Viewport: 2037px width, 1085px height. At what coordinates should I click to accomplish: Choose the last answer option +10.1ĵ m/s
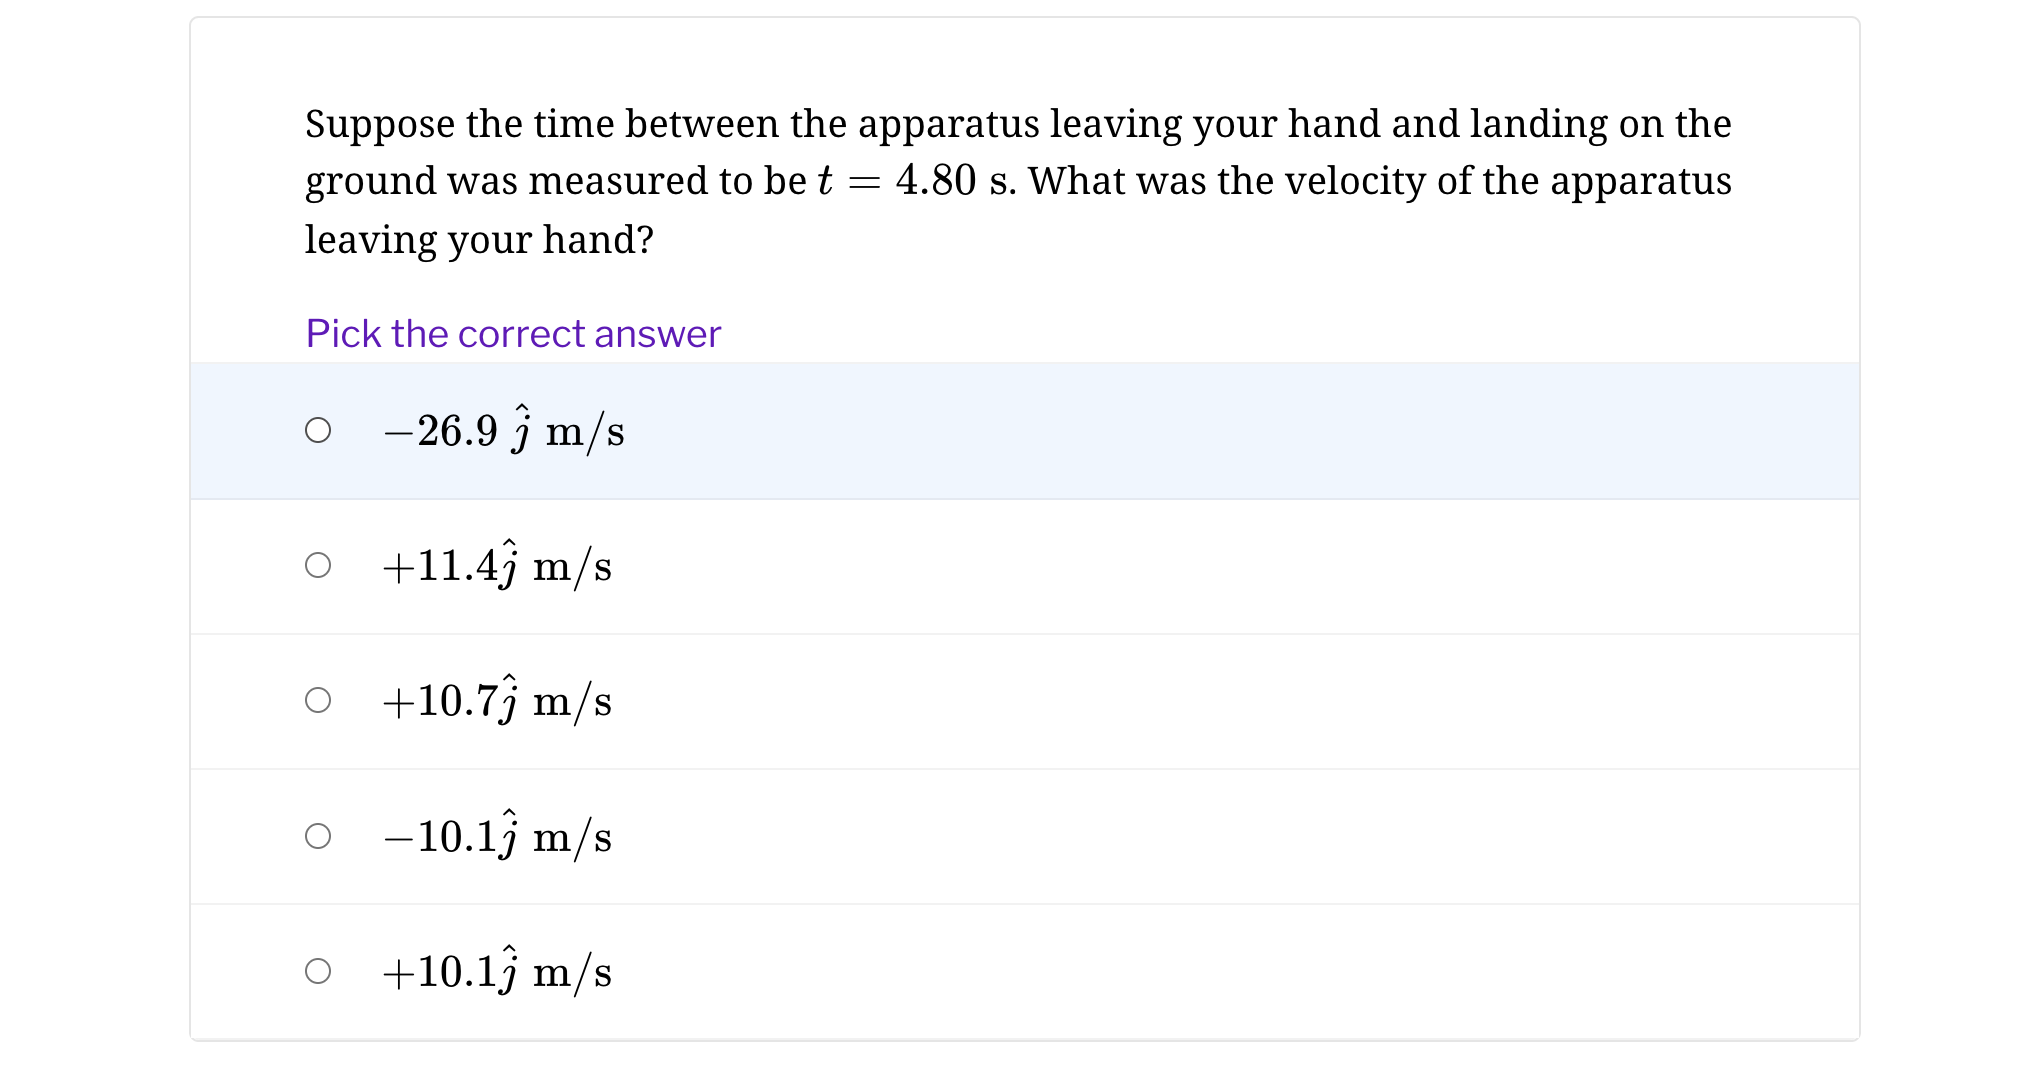(x=497, y=970)
